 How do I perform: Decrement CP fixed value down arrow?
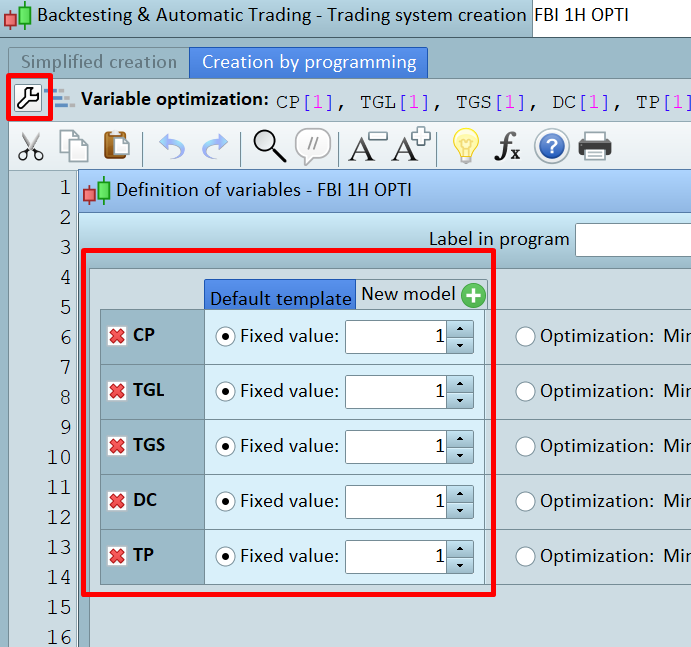click(460, 345)
